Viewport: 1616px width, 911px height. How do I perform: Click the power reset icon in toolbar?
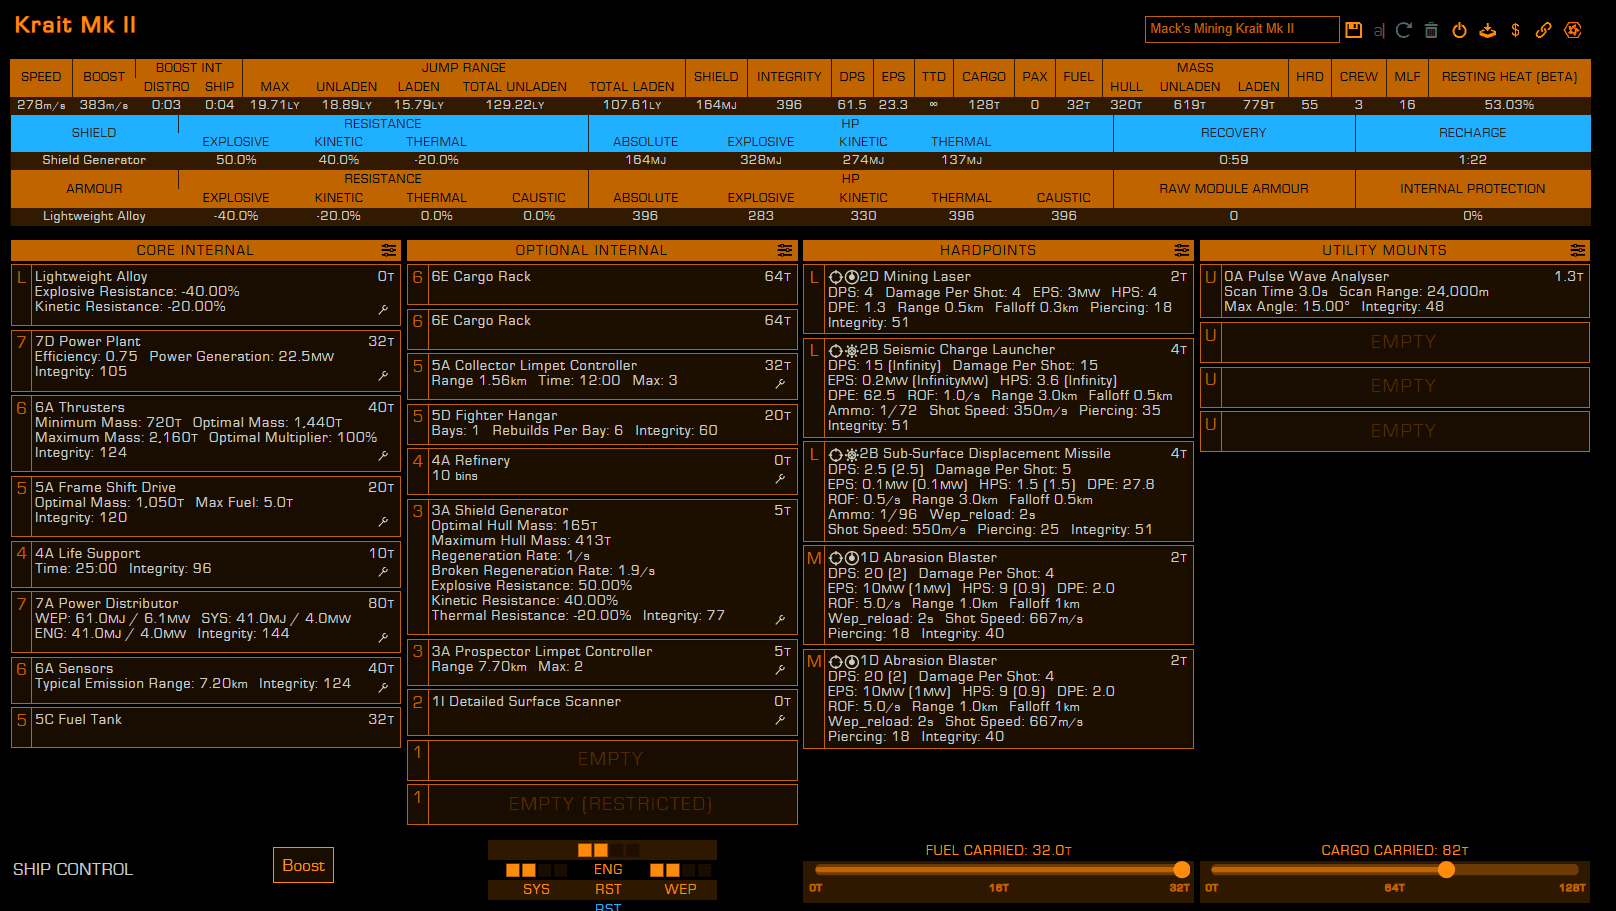[1459, 30]
